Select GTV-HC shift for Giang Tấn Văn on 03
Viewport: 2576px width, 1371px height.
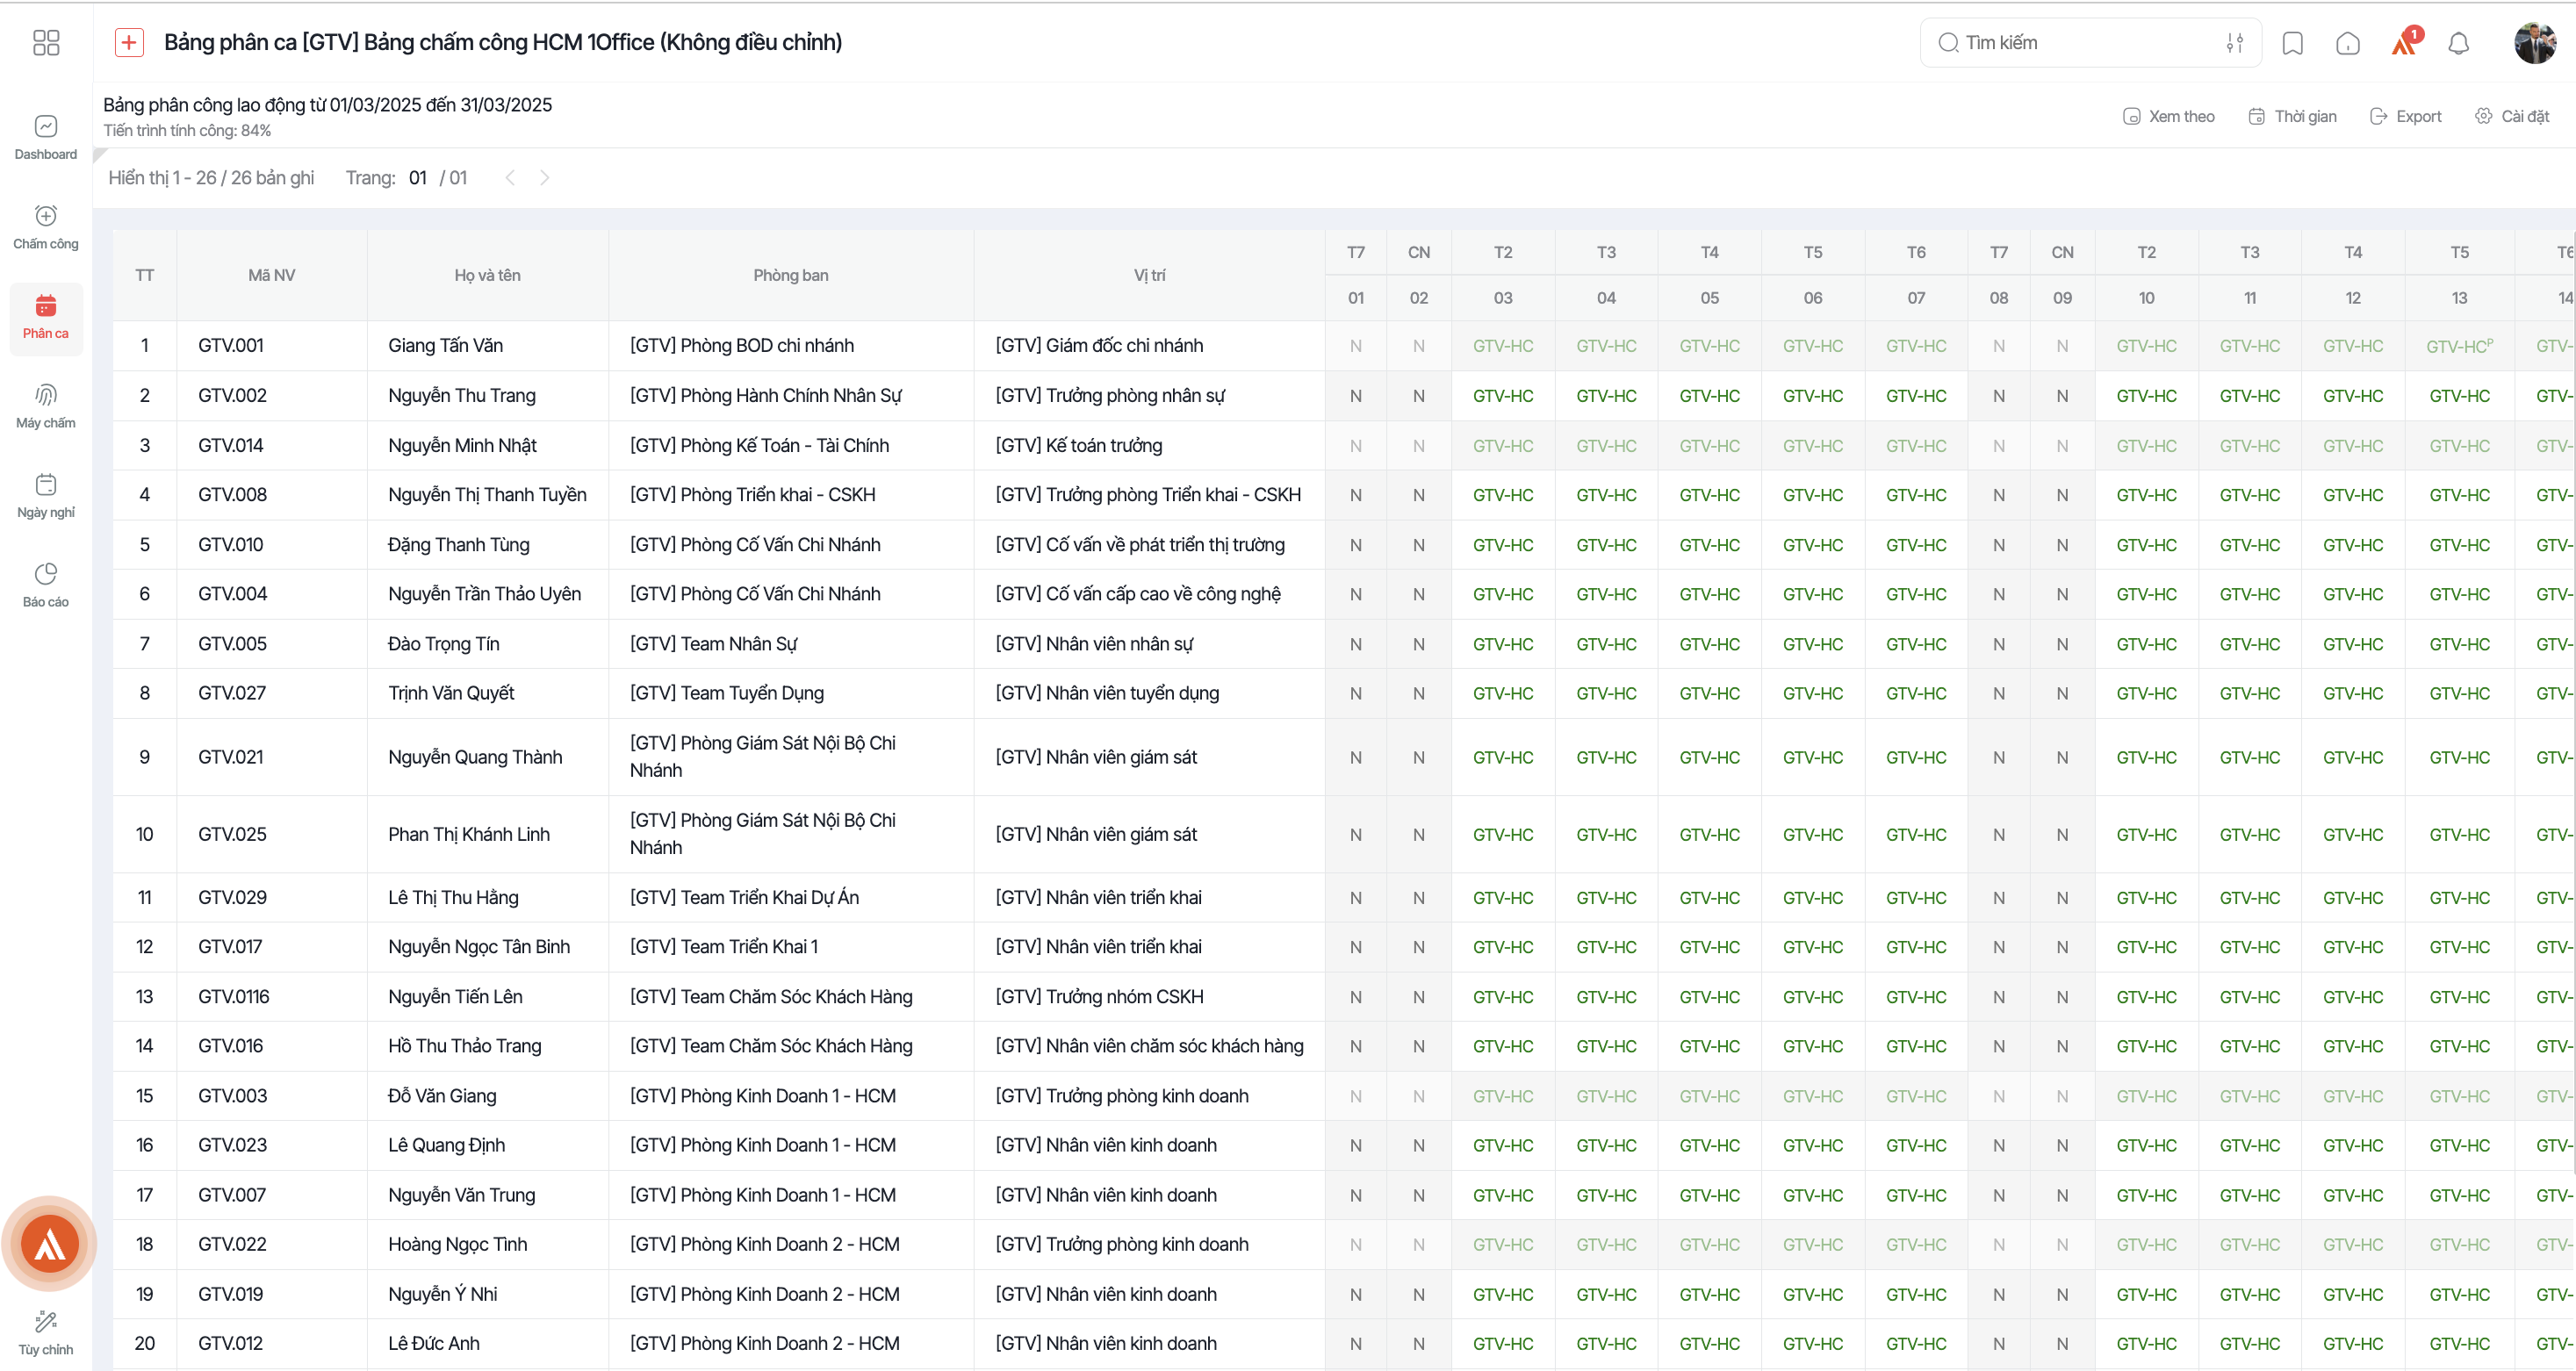[x=1502, y=346]
